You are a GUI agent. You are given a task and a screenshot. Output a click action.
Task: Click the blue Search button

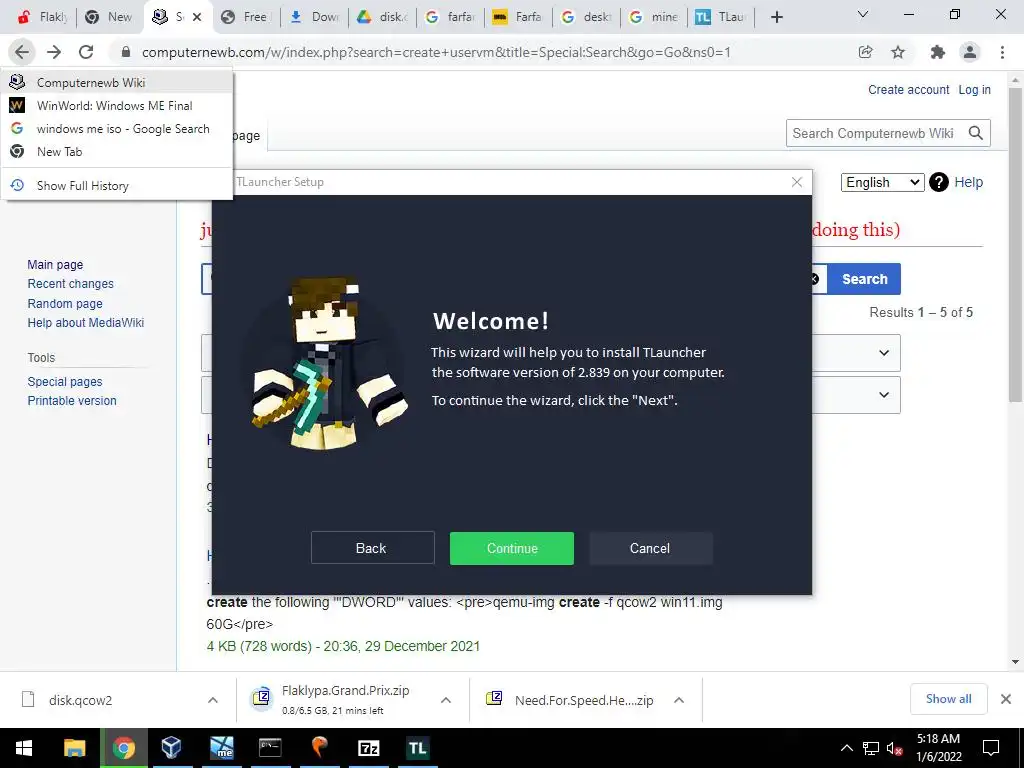point(864,279)
